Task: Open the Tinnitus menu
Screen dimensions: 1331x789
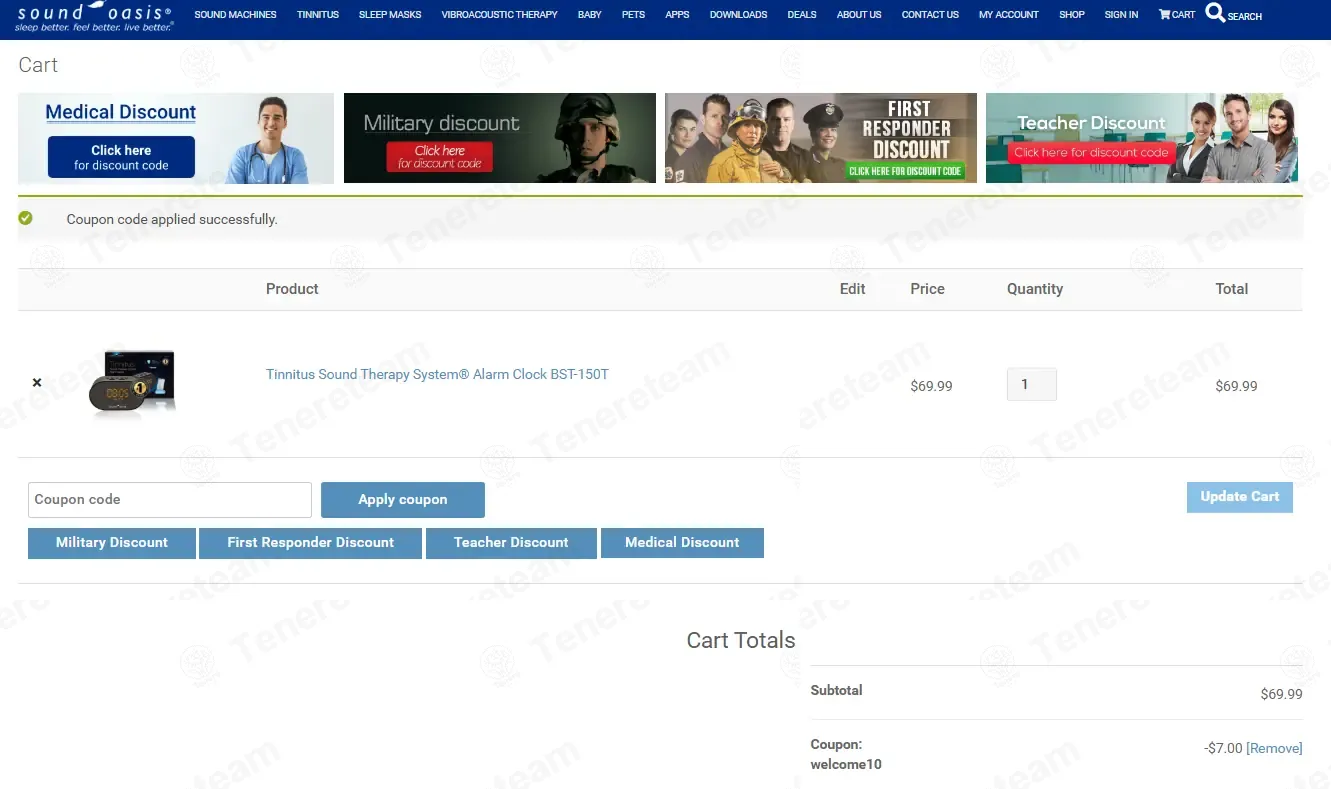Action: 318,15
